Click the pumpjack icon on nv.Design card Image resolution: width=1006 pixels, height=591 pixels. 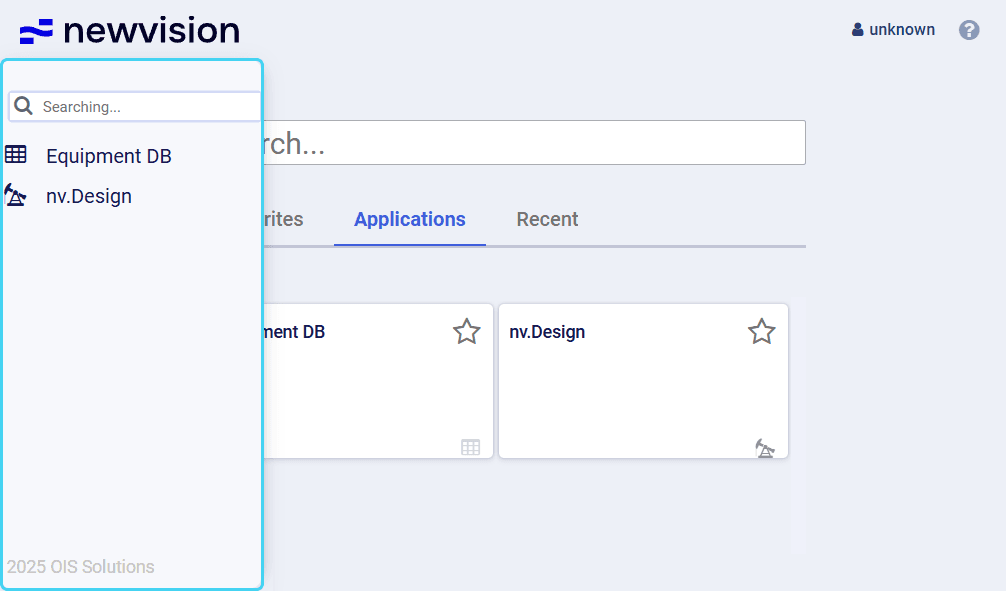(x=765, y=448)
